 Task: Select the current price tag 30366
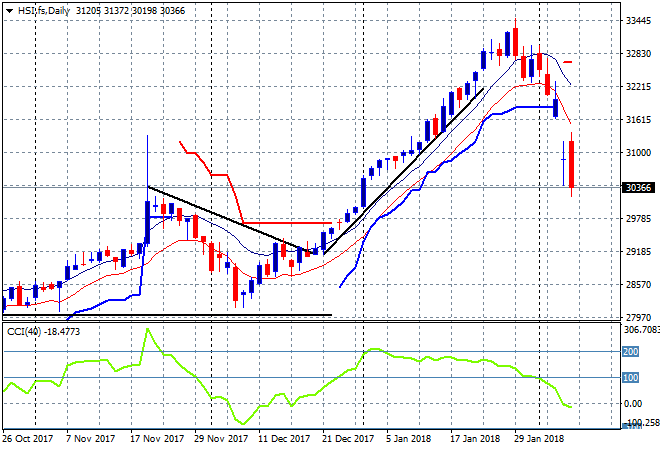tap(637, 186)
